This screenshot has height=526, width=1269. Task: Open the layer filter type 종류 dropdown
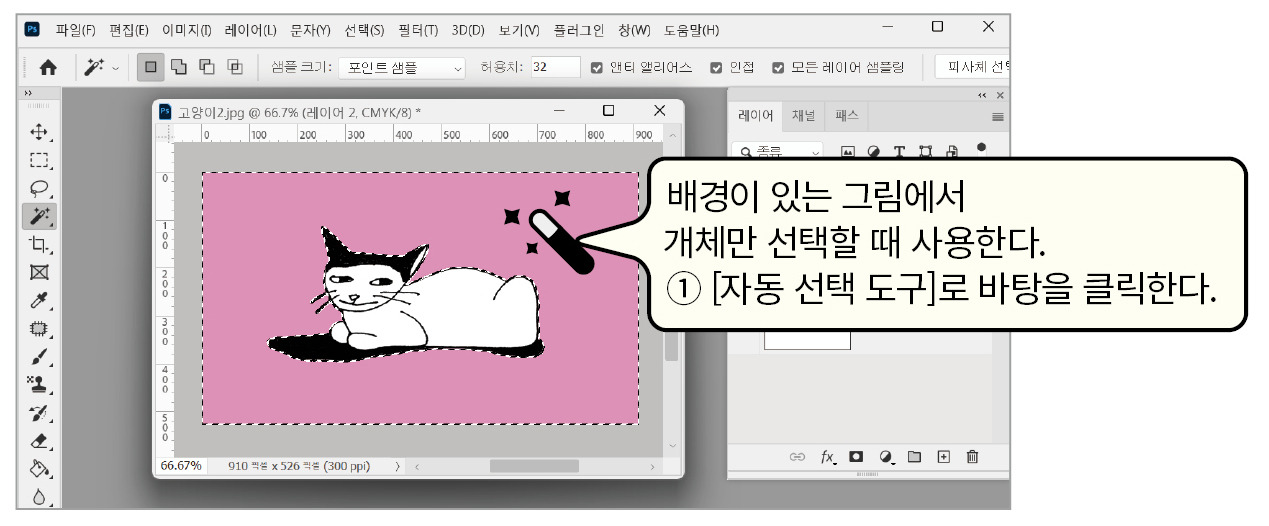[778, 152]
